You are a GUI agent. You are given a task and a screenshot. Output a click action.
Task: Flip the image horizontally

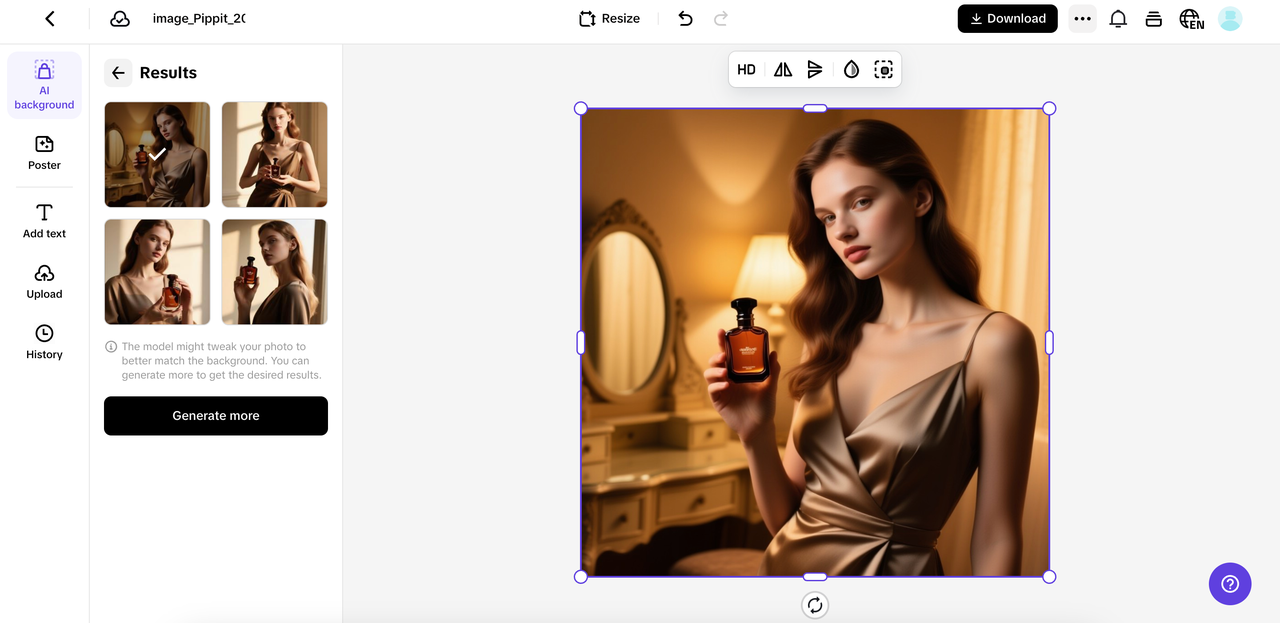pyautogui.click(x=782, y=69)
